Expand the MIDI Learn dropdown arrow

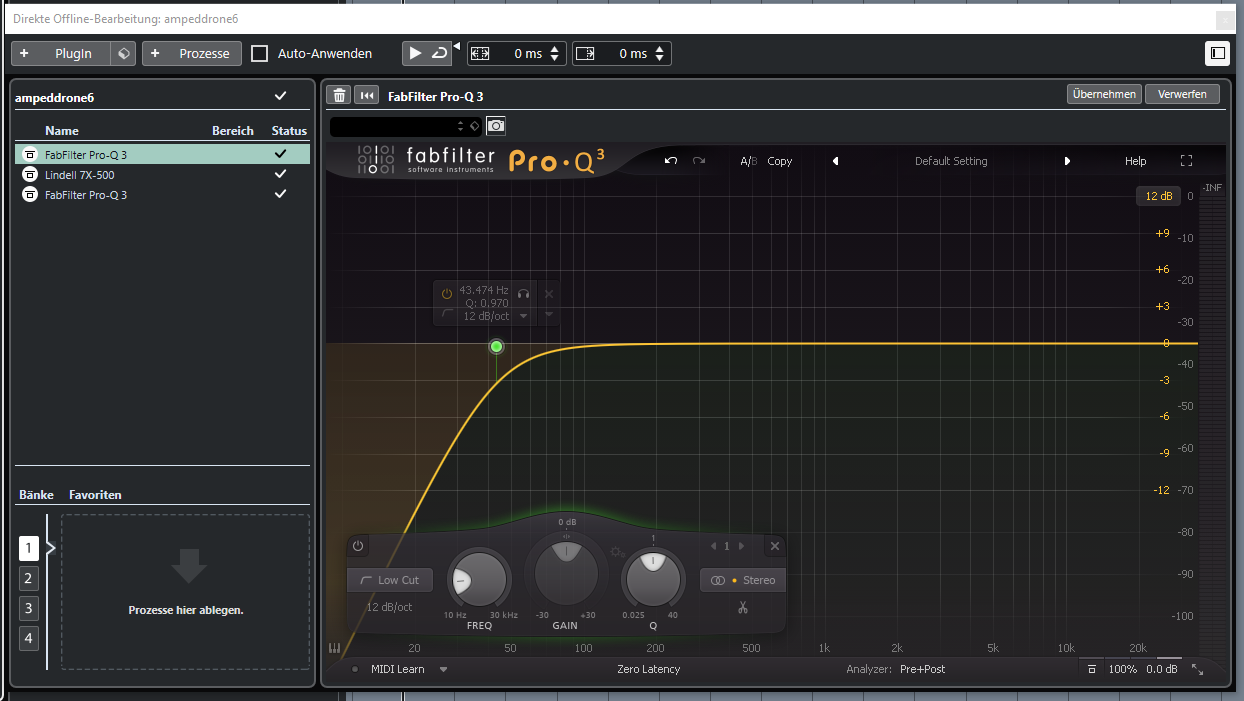pos(443,669)
